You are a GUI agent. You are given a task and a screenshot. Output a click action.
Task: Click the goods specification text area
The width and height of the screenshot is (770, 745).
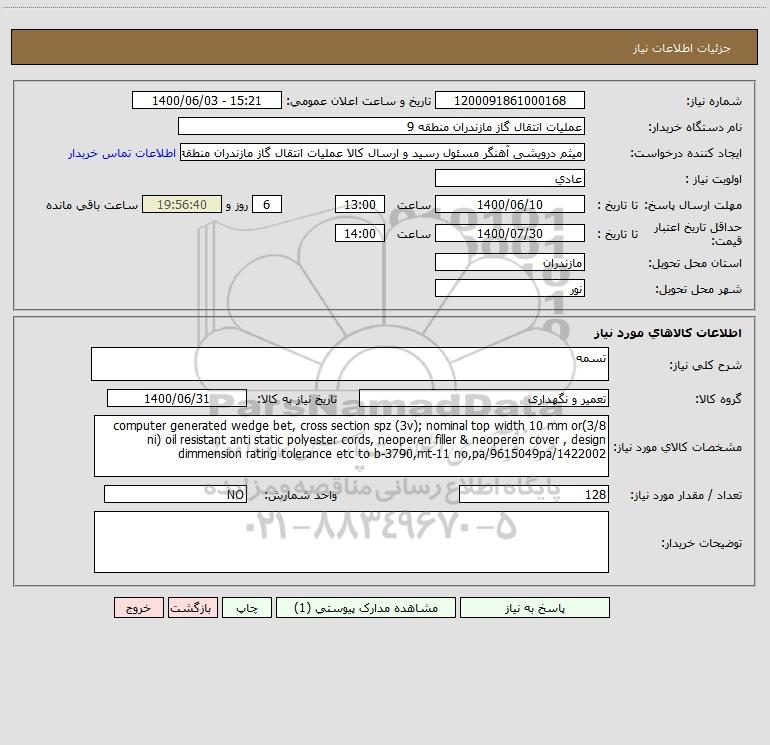tap(351, 446)
